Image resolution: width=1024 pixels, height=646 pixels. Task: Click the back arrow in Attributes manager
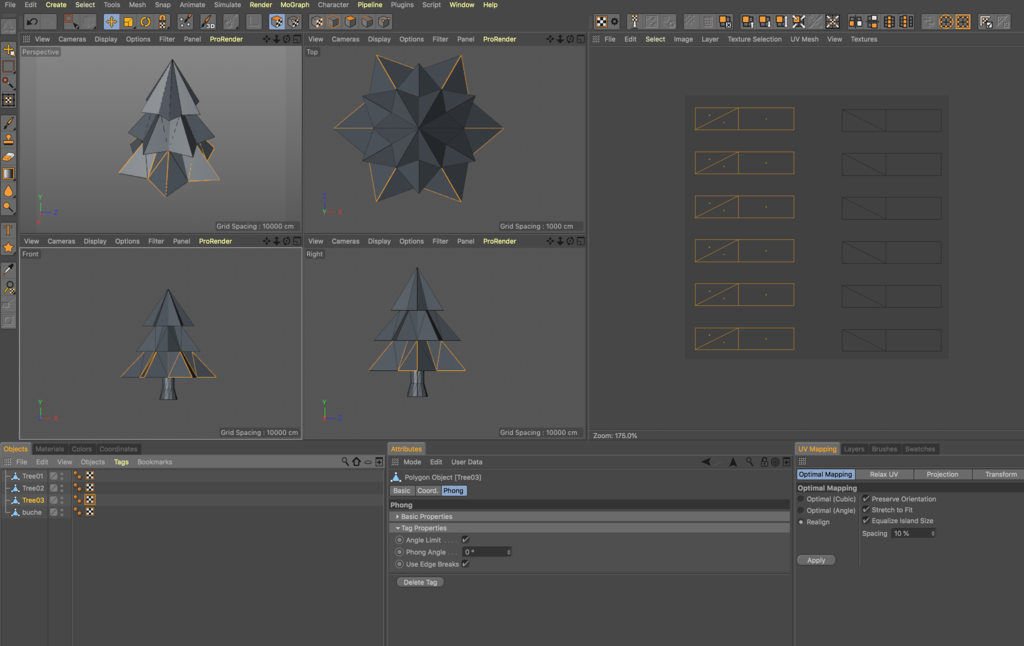click(x=706, y=462)
